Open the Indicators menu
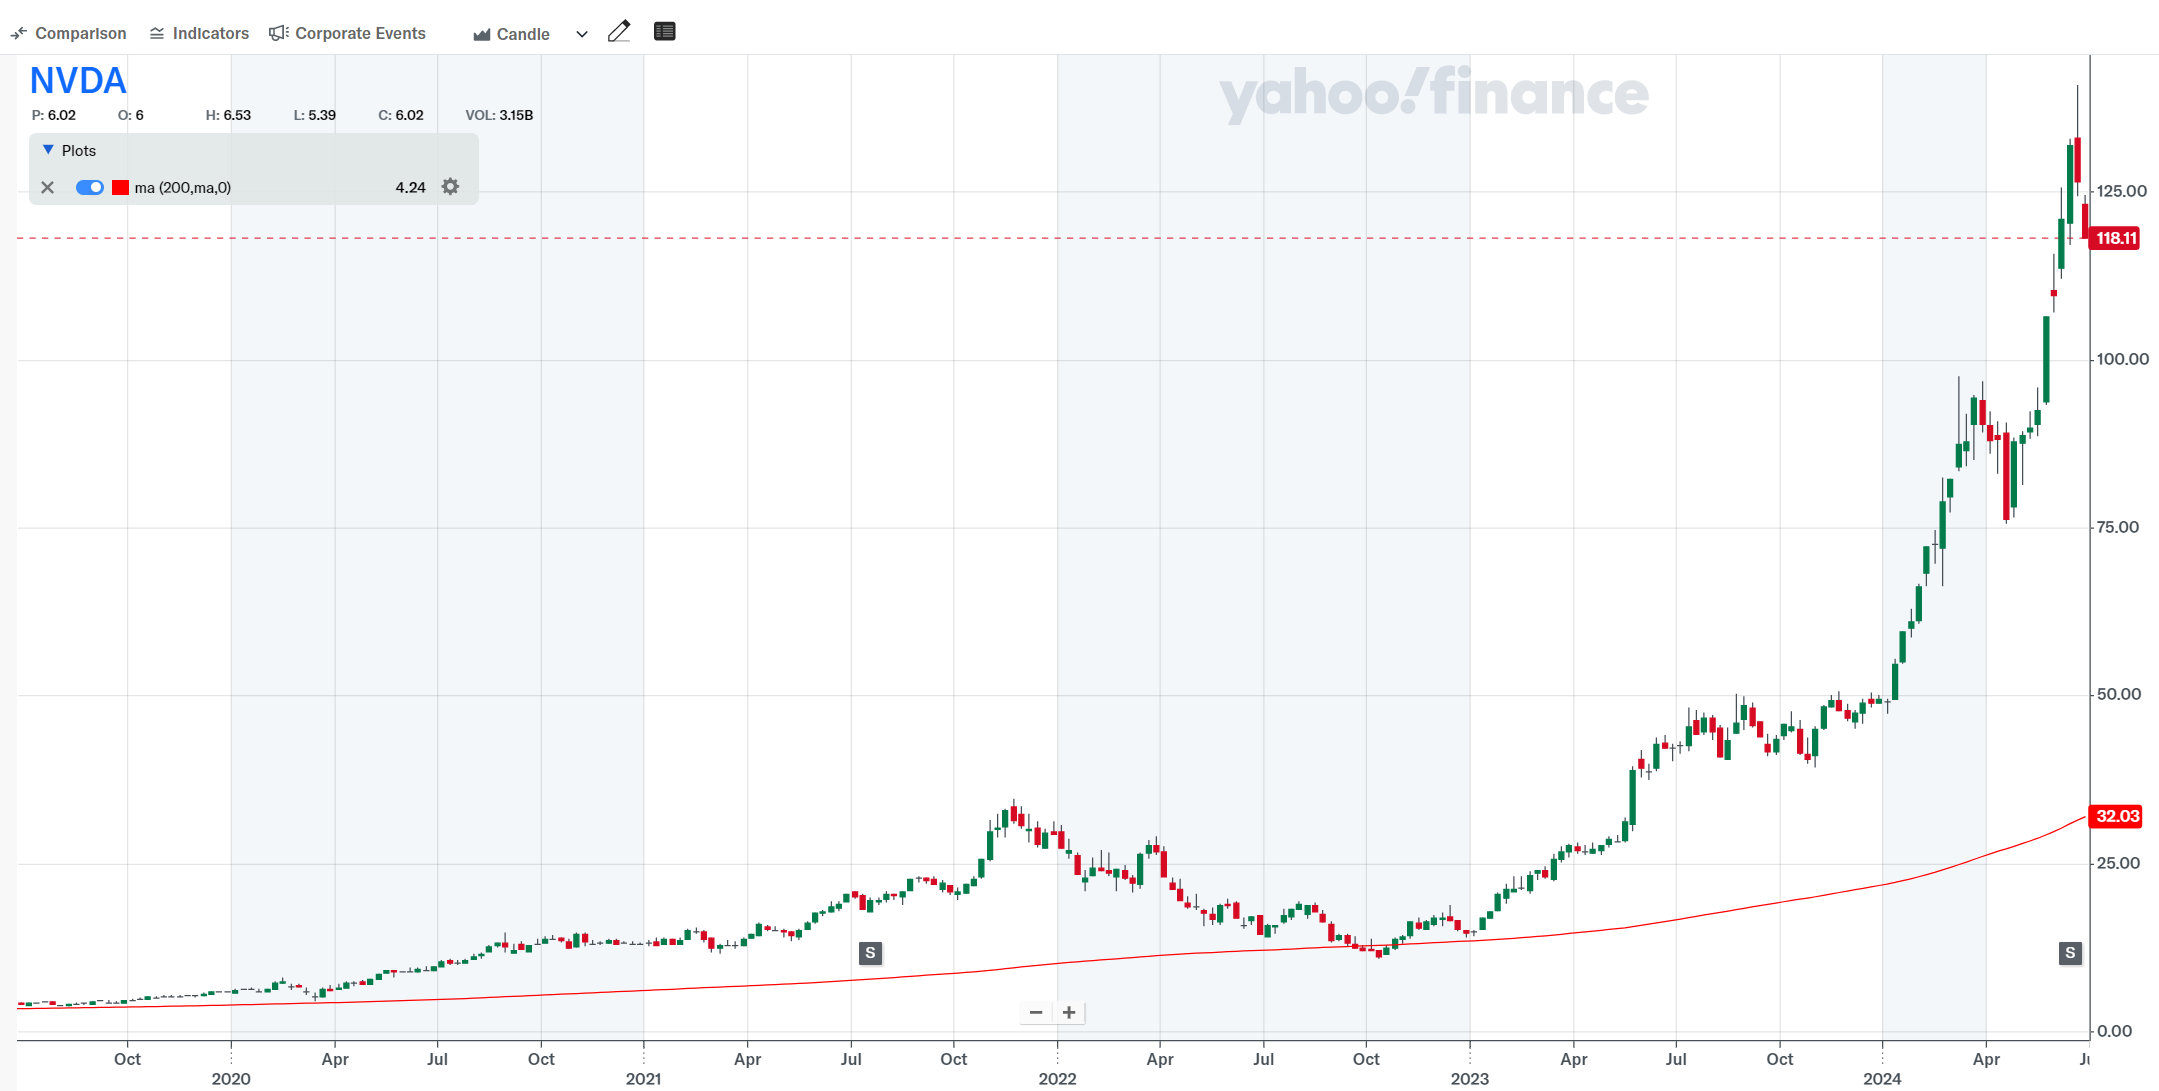Viewport: 2159px width, 1091px height. point(199,33)
